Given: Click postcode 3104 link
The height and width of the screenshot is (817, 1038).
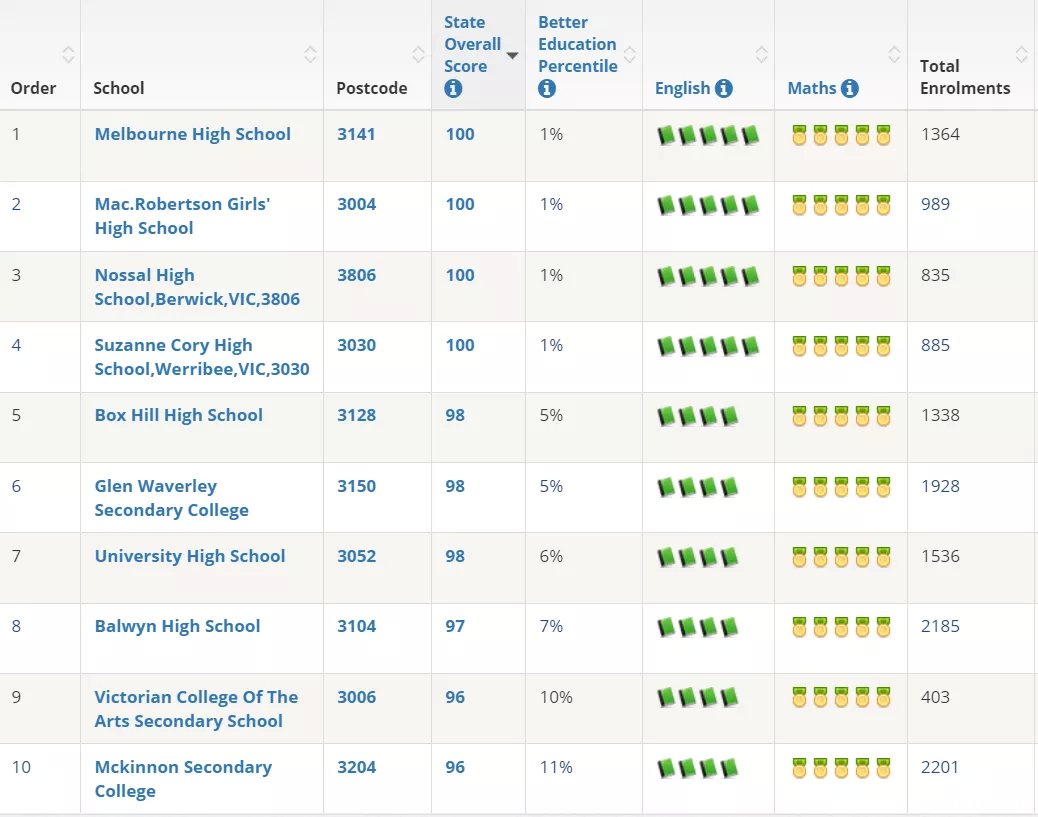Looking at the screenshot, I should tap(356, 626).
